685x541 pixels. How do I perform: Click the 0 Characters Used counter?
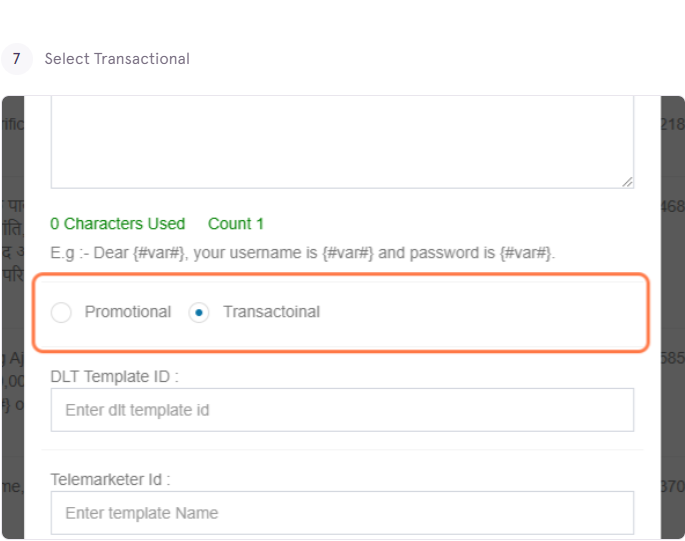tap(118, 224)
